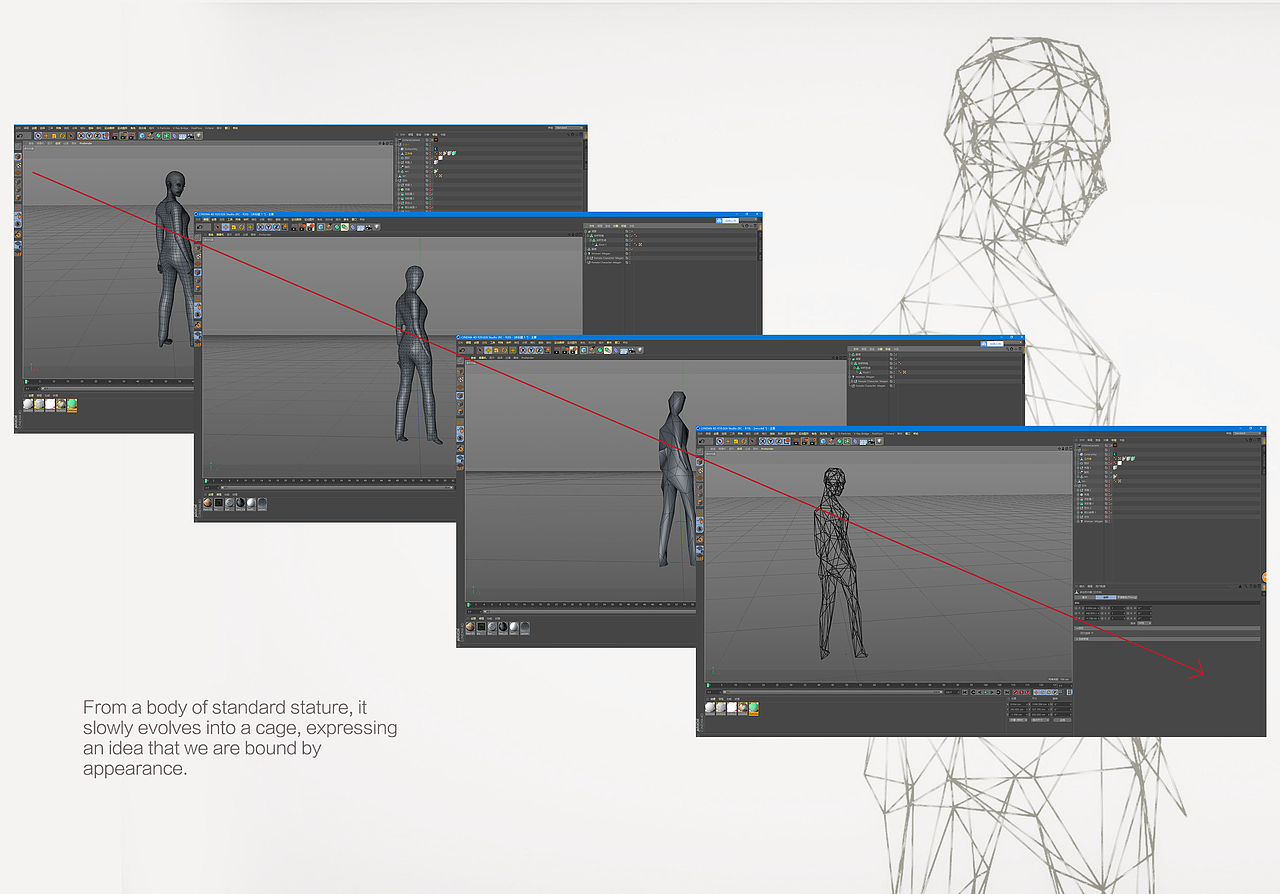Open Standard layout dropdown in first window

569,128
